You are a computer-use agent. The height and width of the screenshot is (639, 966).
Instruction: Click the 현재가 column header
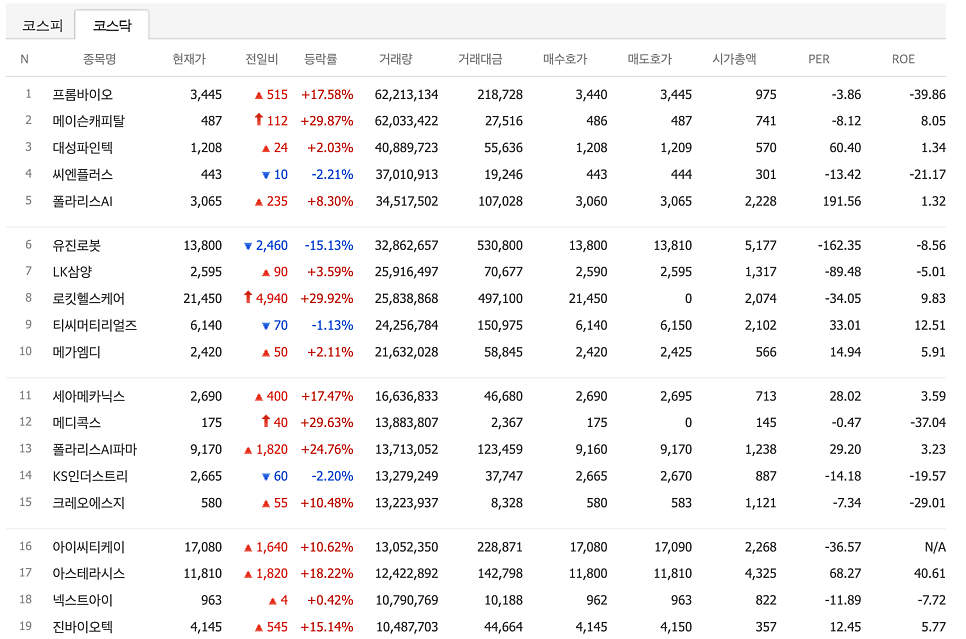click(189, 59)
